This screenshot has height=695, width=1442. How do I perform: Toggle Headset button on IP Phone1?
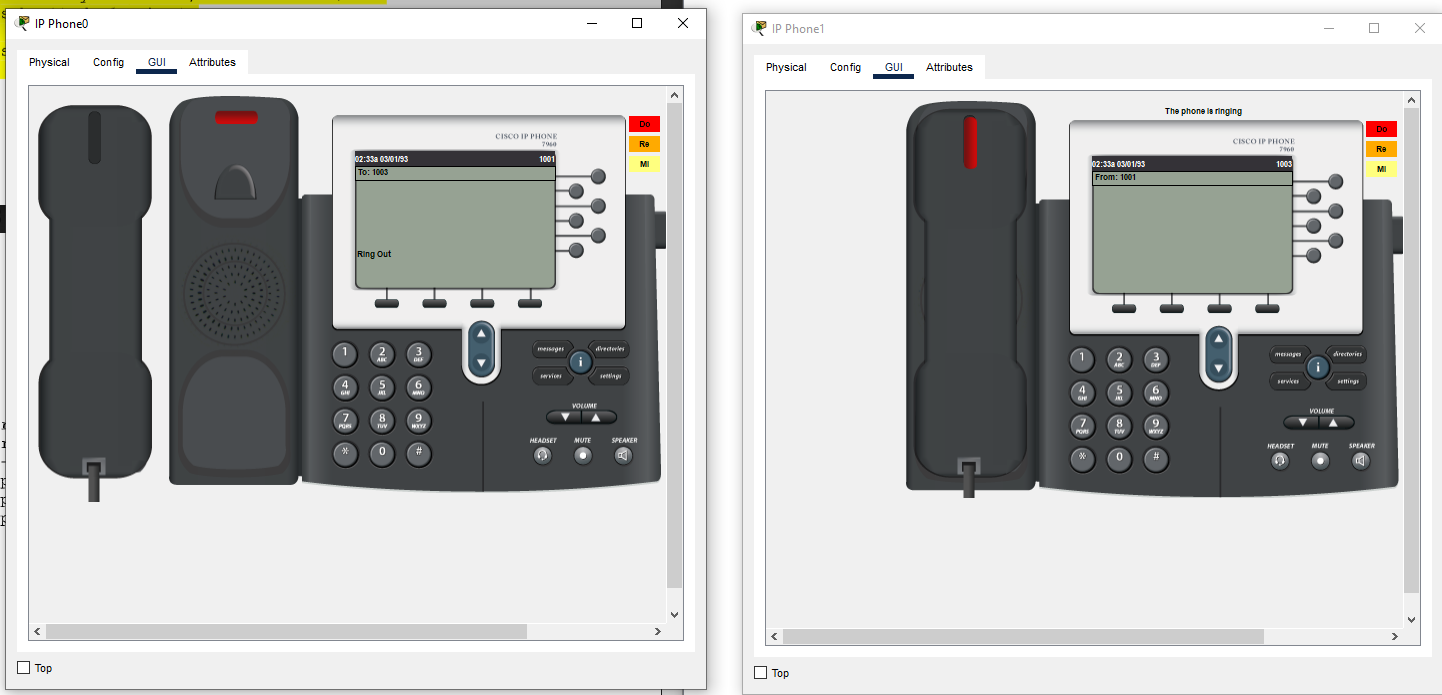[x=1280, y=460]
